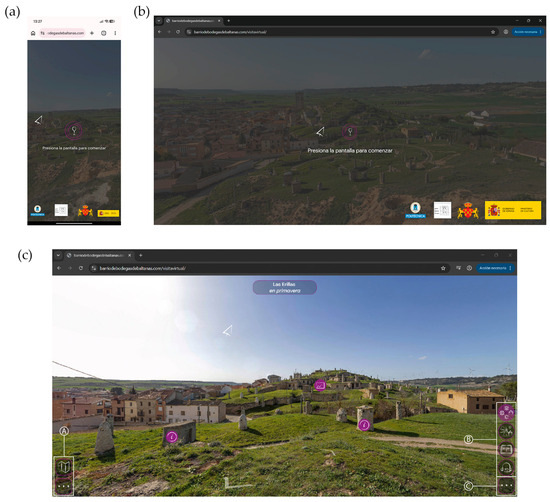The width and height of the screenshot is (550, 502).
Task: Go back in browser window (b)
Action: tap(160, 32)
